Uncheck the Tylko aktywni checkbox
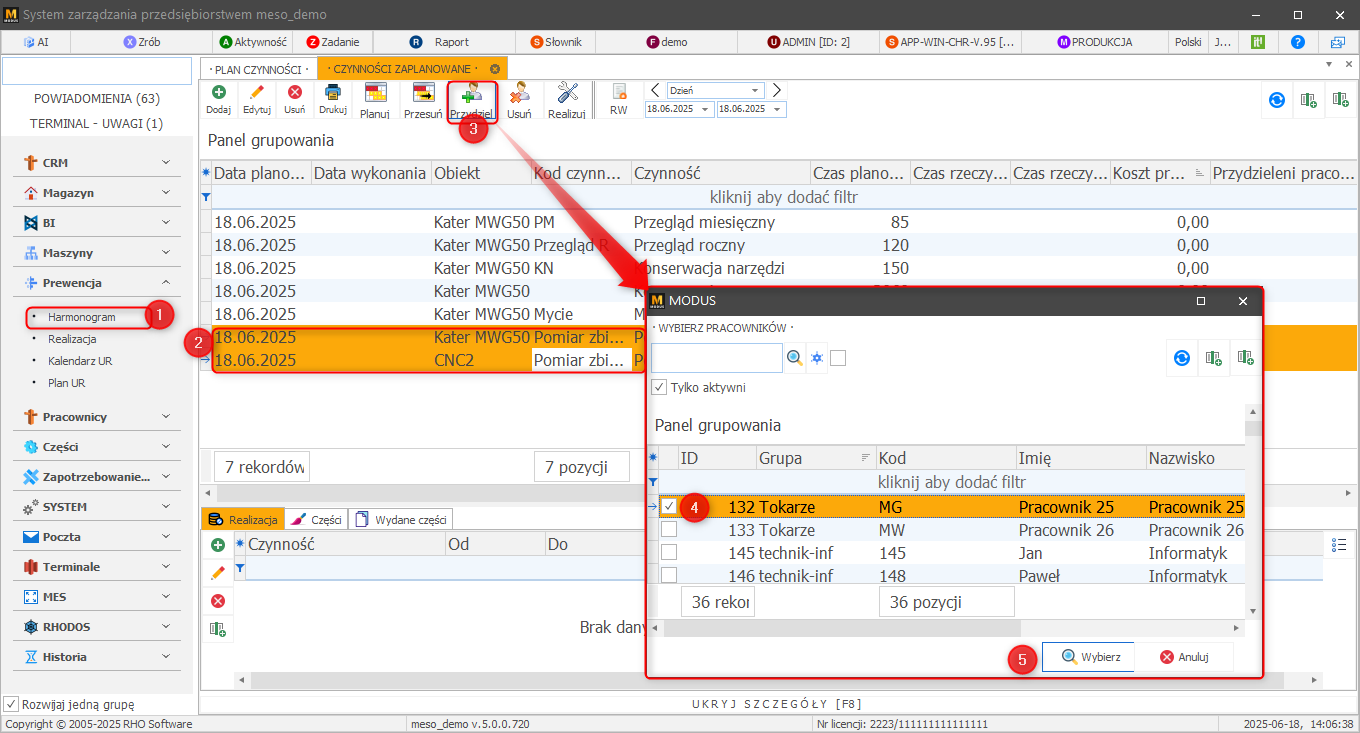The height and width of the screenshot is (733, 1360). tap(659, 387)
